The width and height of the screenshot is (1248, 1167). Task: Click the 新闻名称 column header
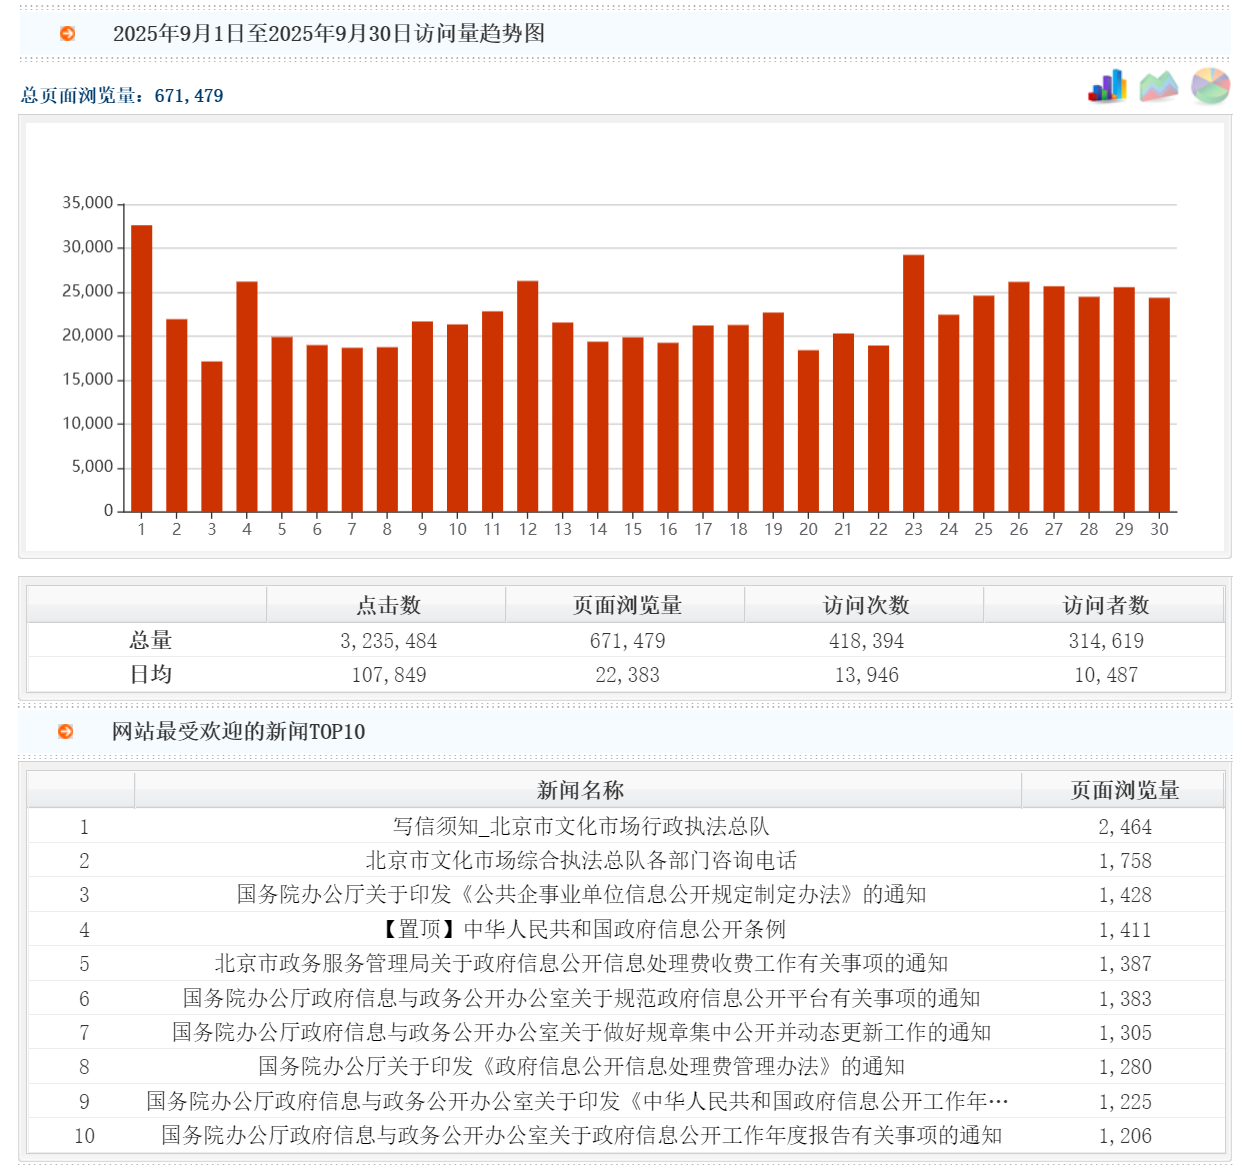(x=579, y=790)
